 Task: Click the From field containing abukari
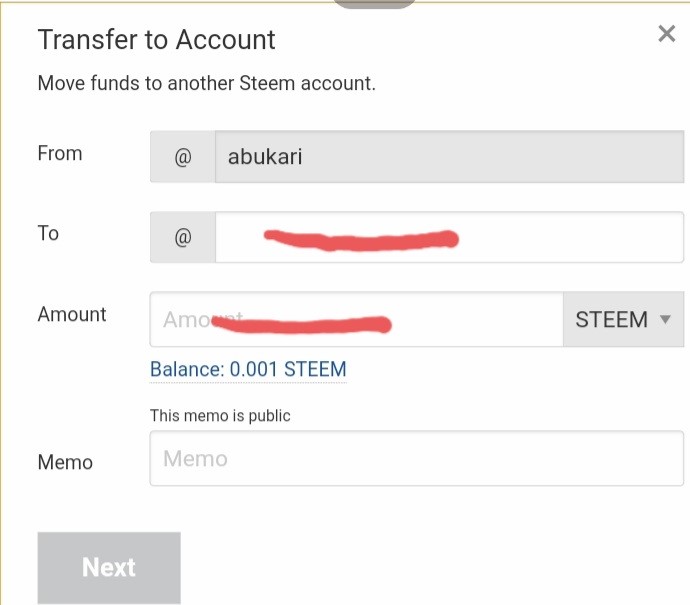click(448, 157)
